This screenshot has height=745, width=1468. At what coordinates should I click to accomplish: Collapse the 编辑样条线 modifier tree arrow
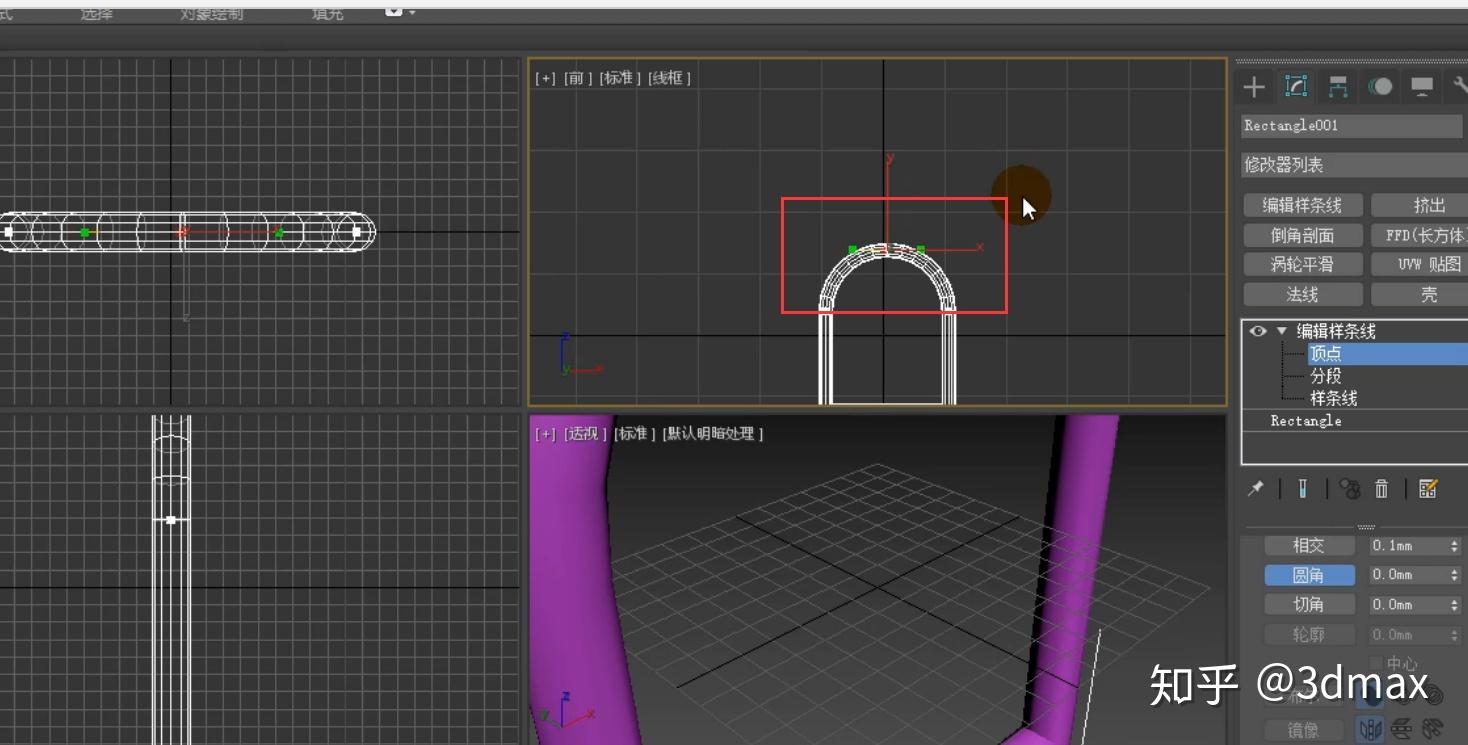coord(1281,331)
